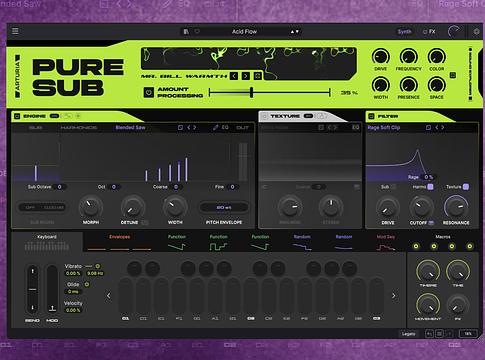Click the Synth view button
Image resolution: width=485 pixels, height=360 pixels.
point(404,32)
